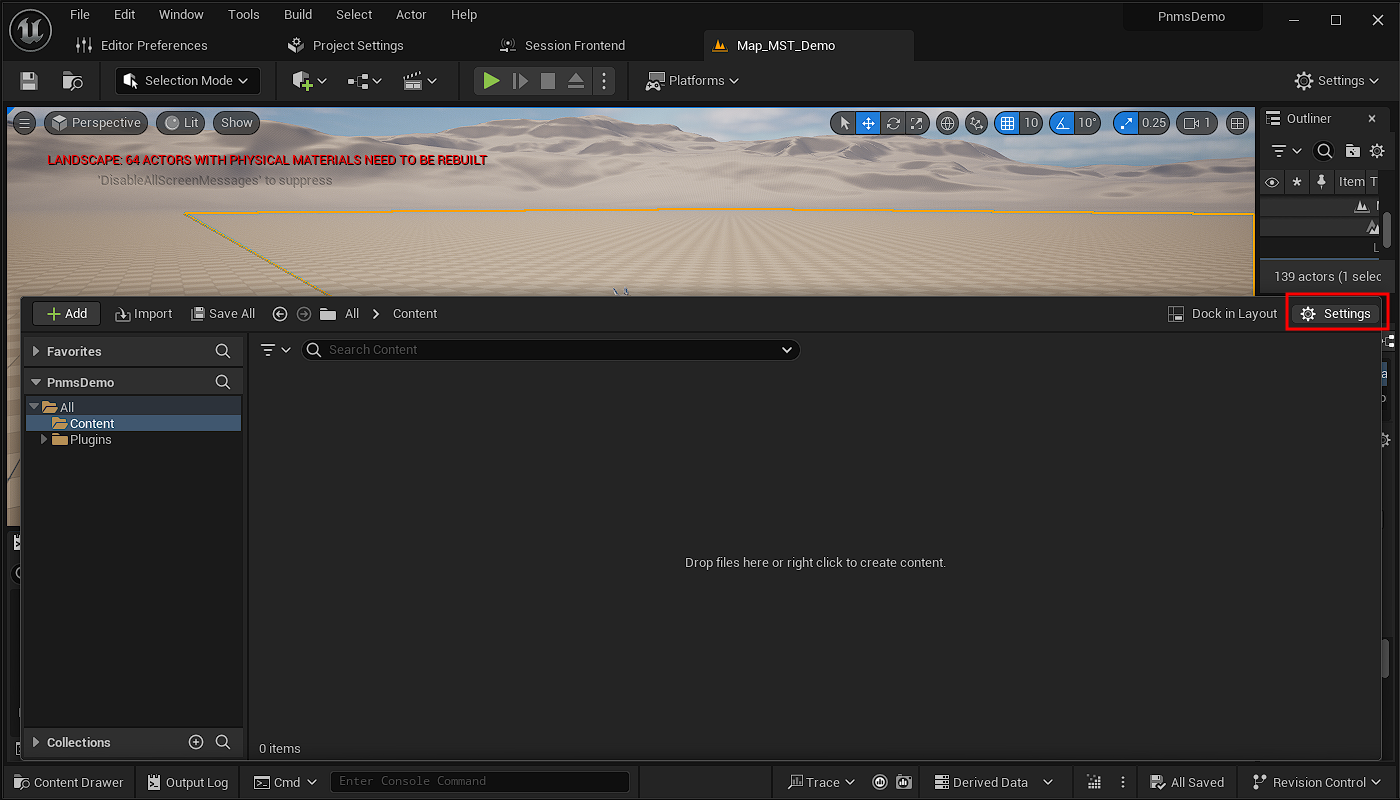The width and height of the screenshot is (1400, 800).
Task: Click the Import button in Content Browser
Action: pos(144,314)
